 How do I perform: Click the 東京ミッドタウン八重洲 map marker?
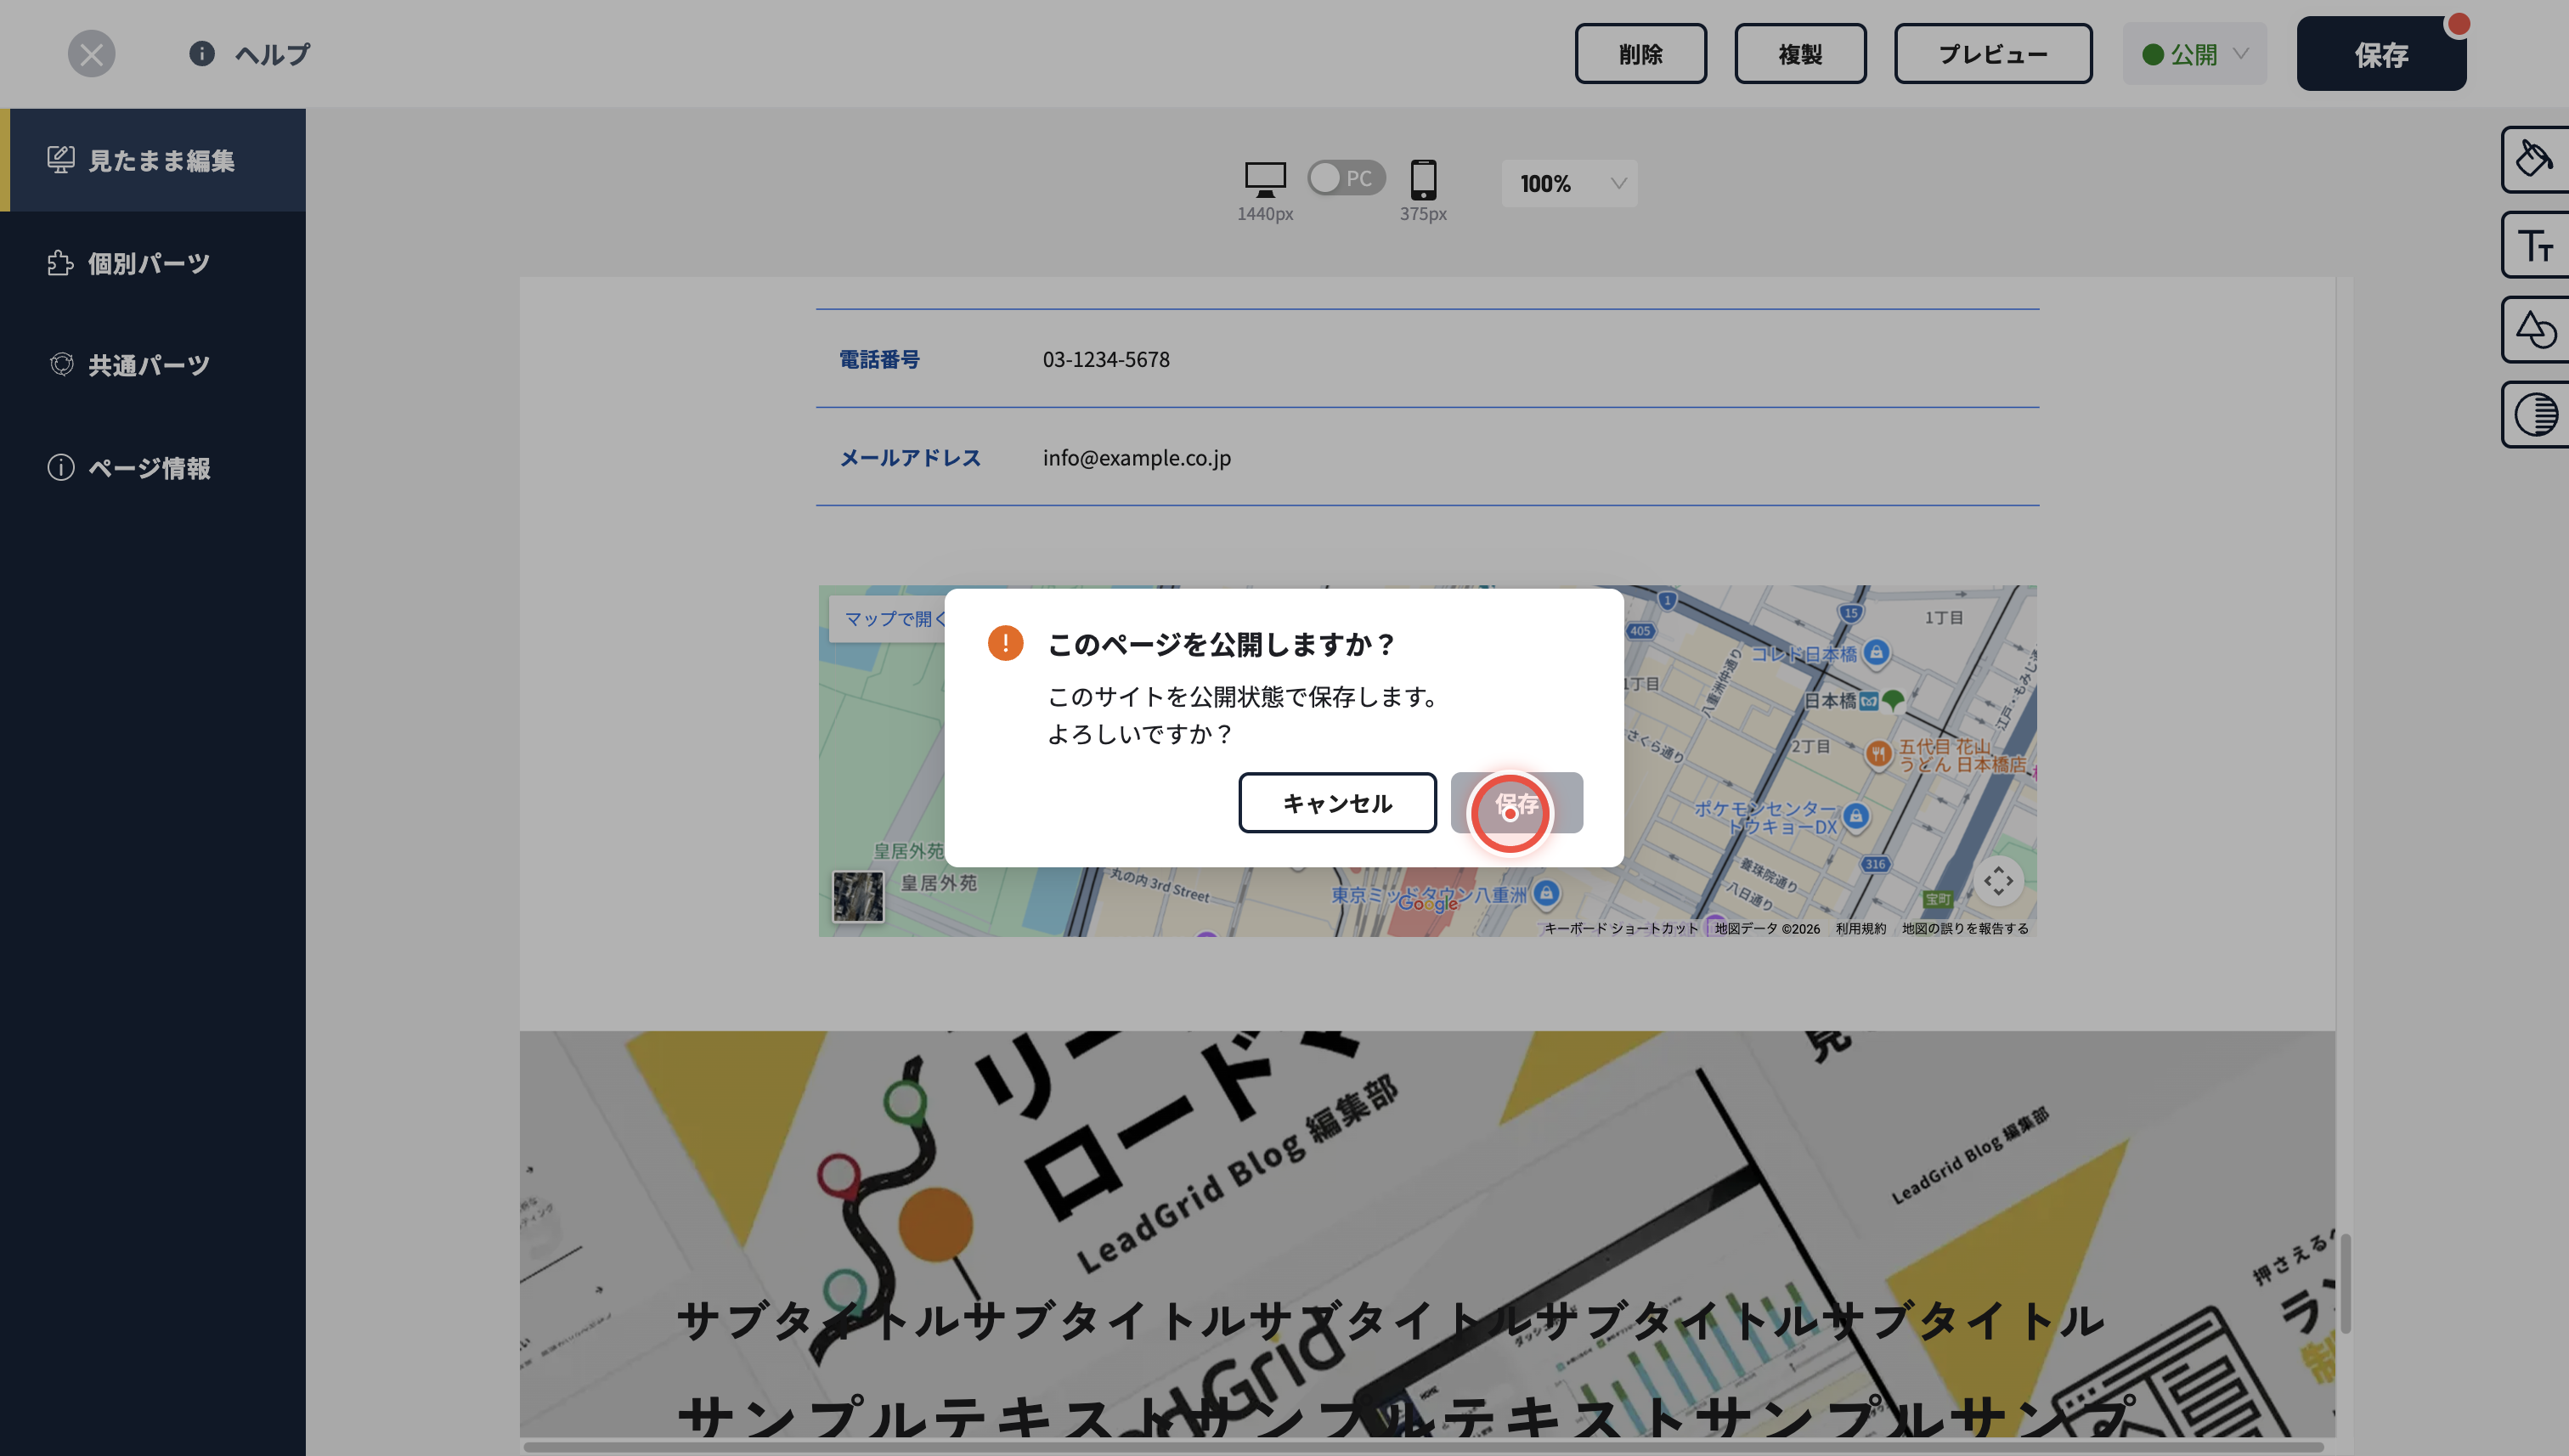[1546, 893]
